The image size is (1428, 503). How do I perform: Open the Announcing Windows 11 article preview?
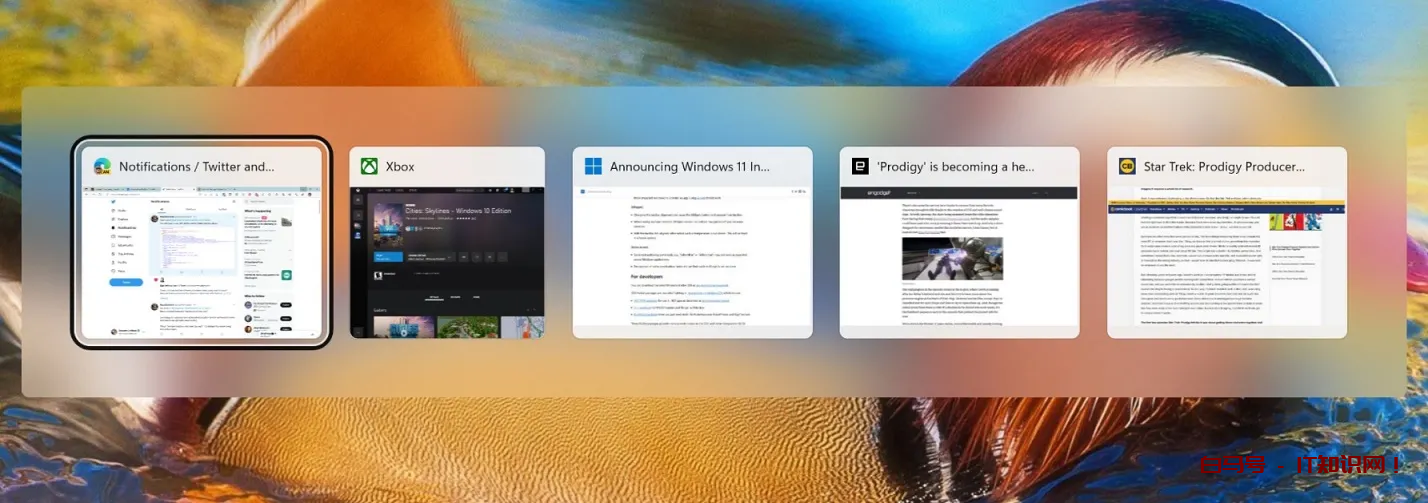tap(693, 262)
